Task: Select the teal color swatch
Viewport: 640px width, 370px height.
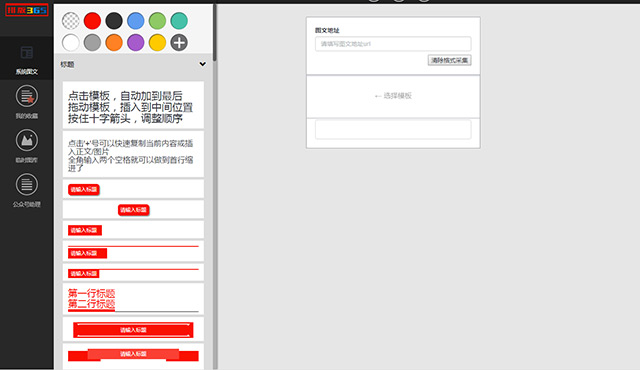Action: (x=179, y=21)
